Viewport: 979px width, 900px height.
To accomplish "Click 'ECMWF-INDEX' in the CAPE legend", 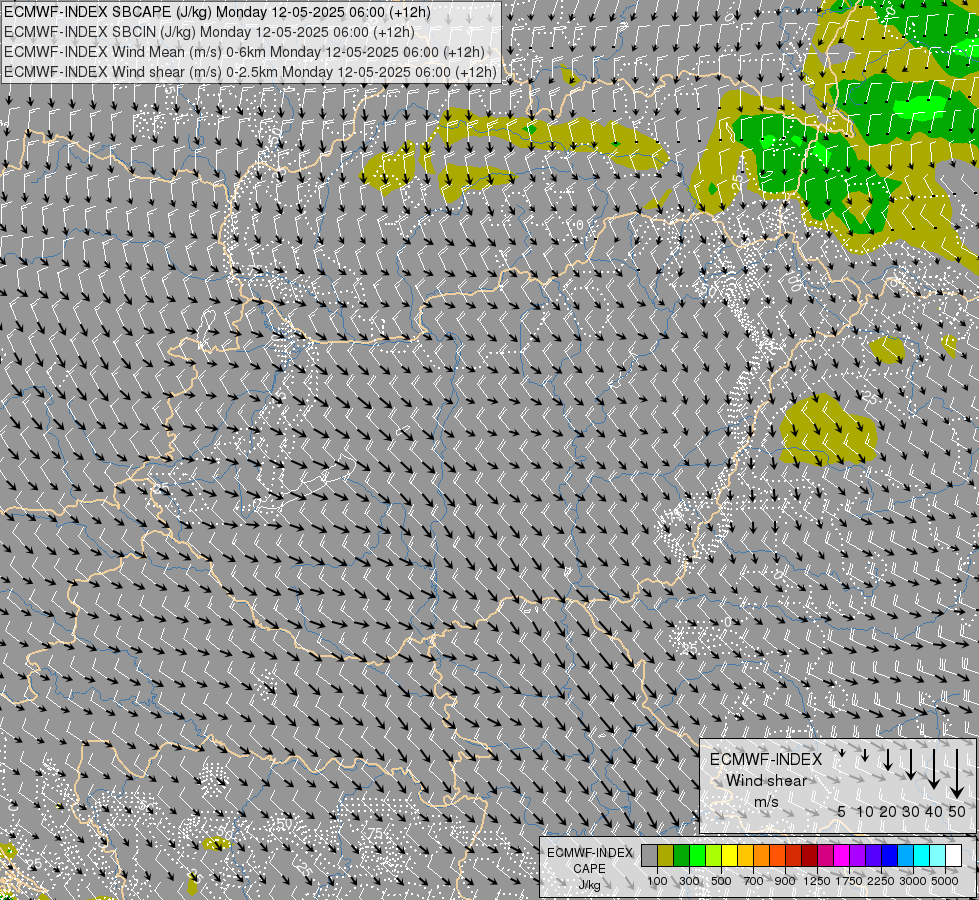I will (x=589, y=853).
